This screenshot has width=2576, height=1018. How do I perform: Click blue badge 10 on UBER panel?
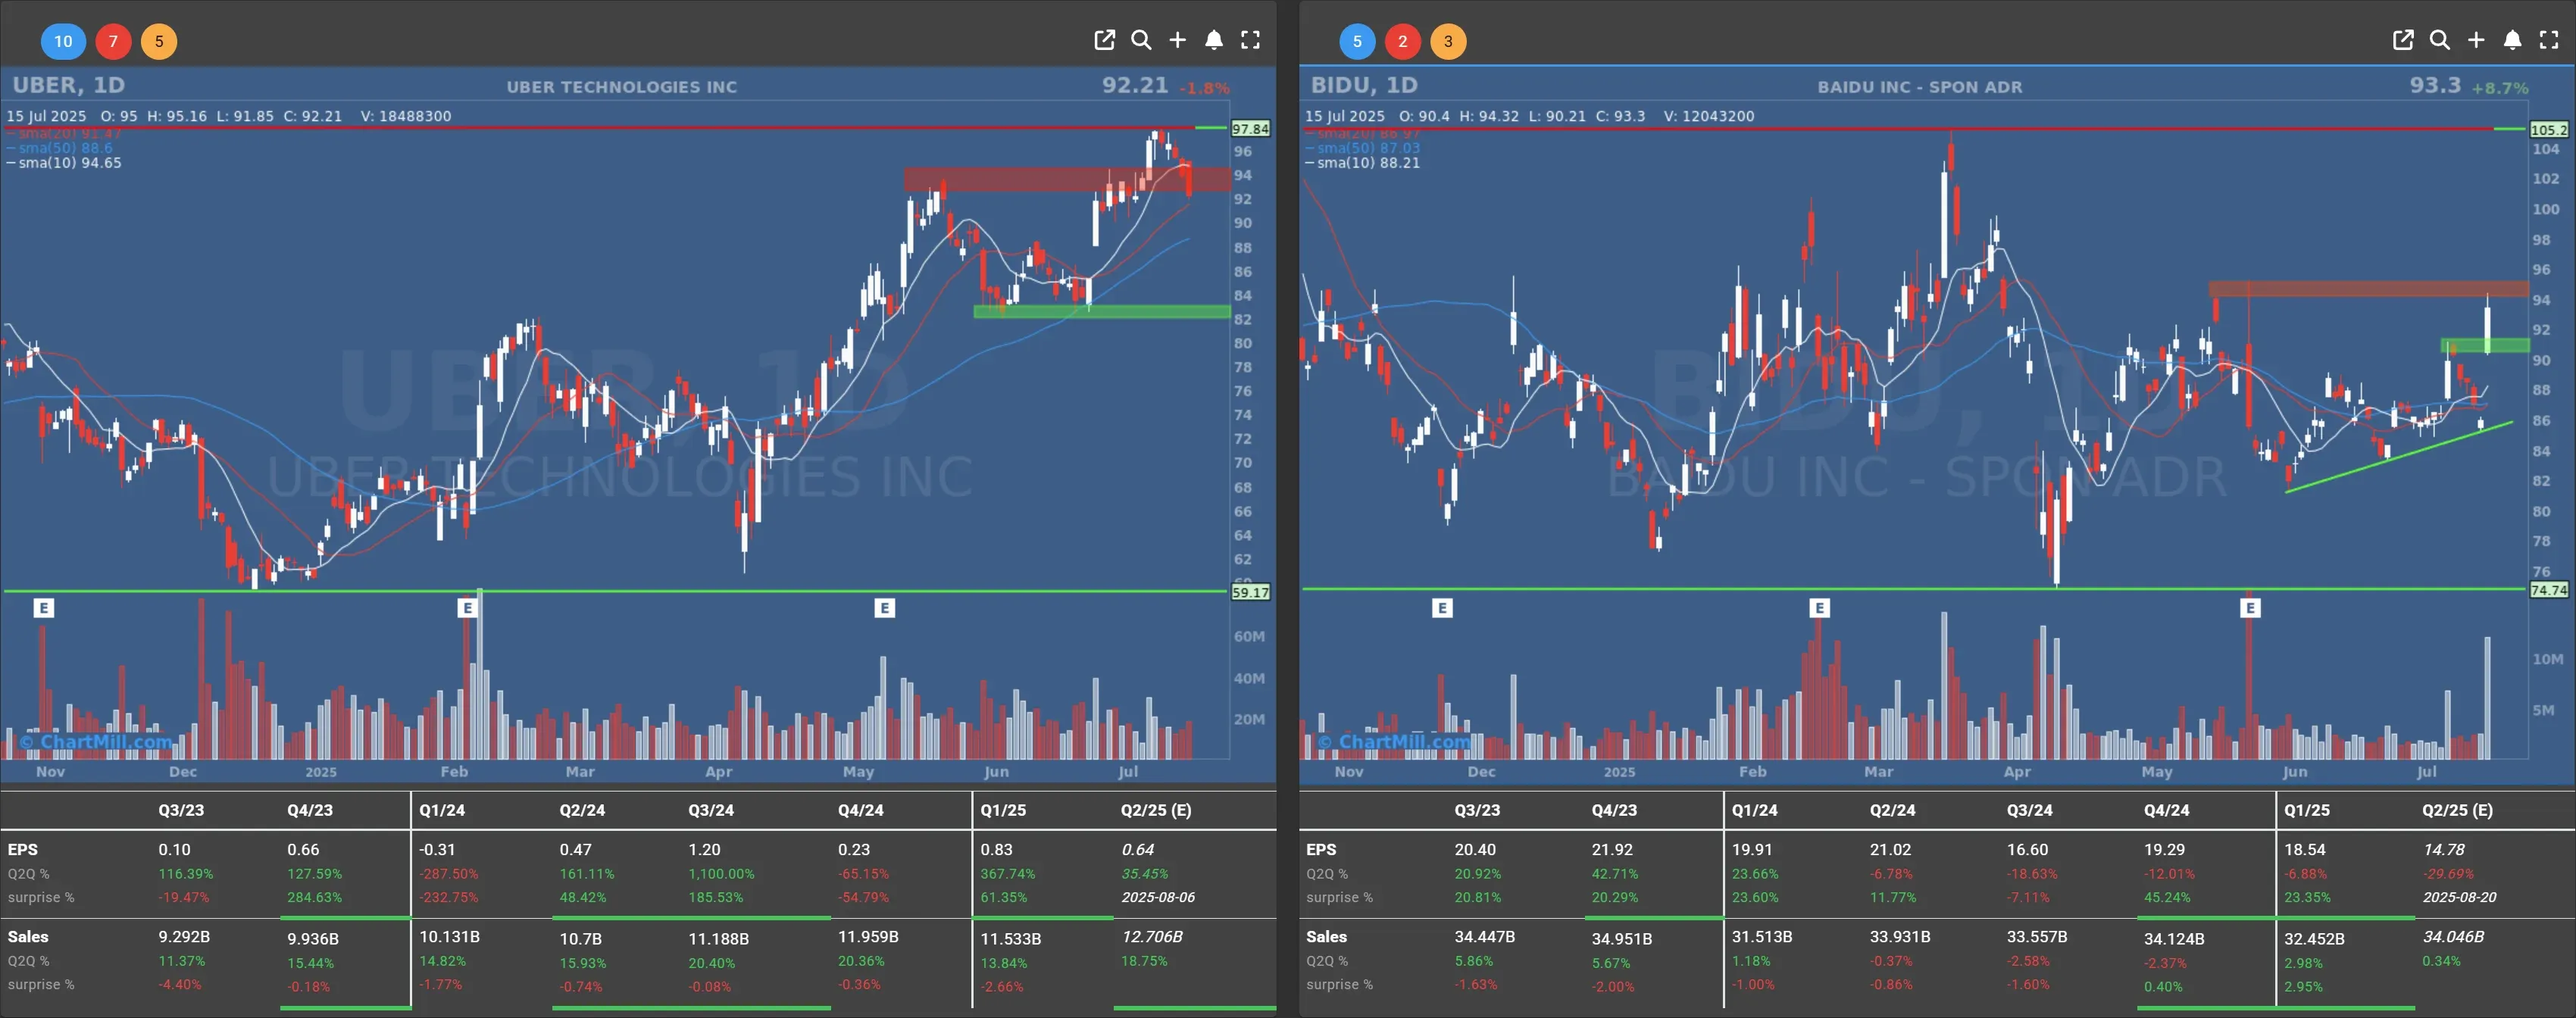click(63, 41)
